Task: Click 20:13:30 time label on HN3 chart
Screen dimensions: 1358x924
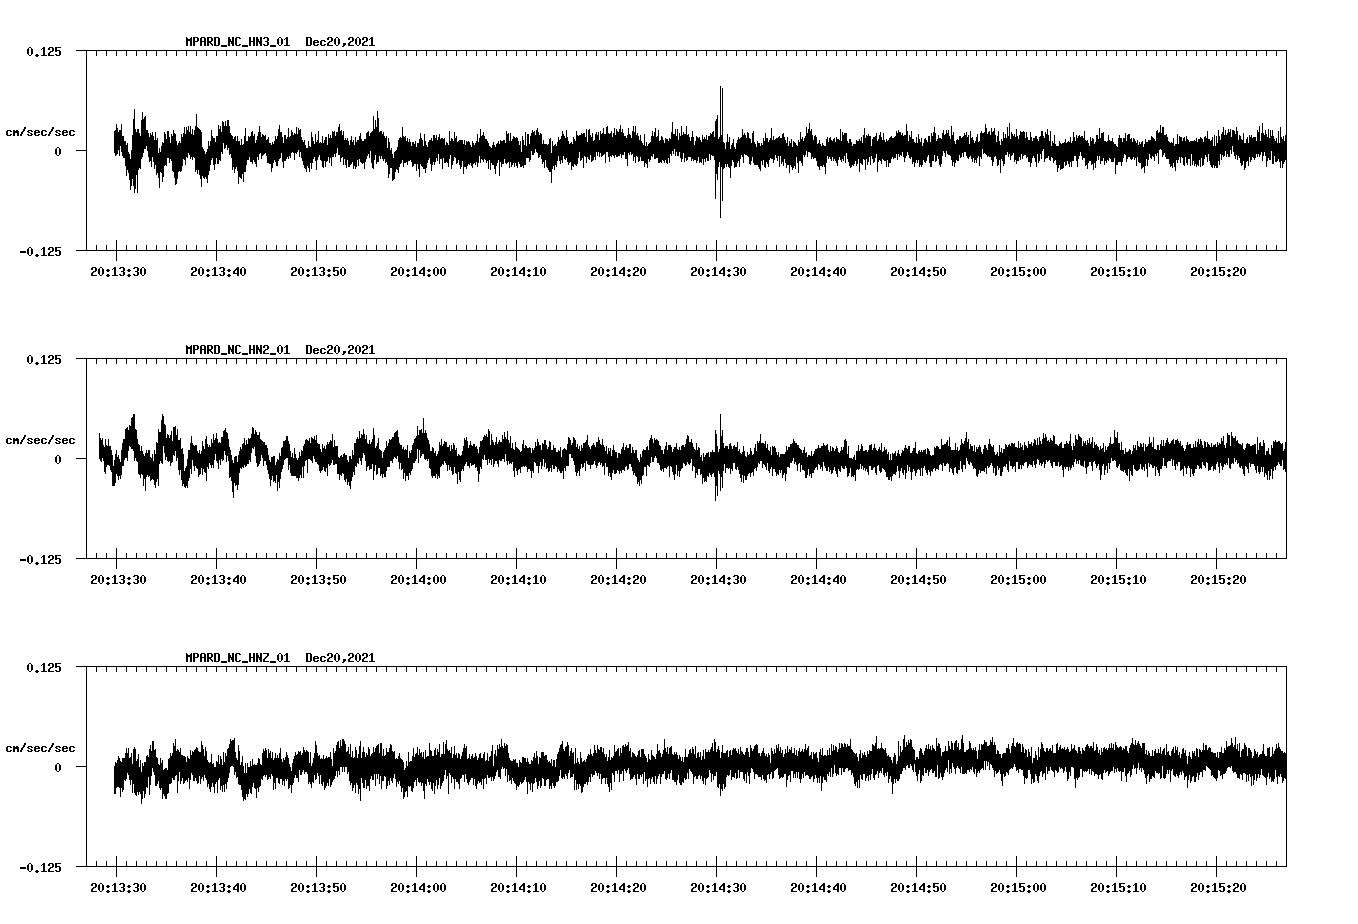Action: pyautogui.click(x=118, y=271)
